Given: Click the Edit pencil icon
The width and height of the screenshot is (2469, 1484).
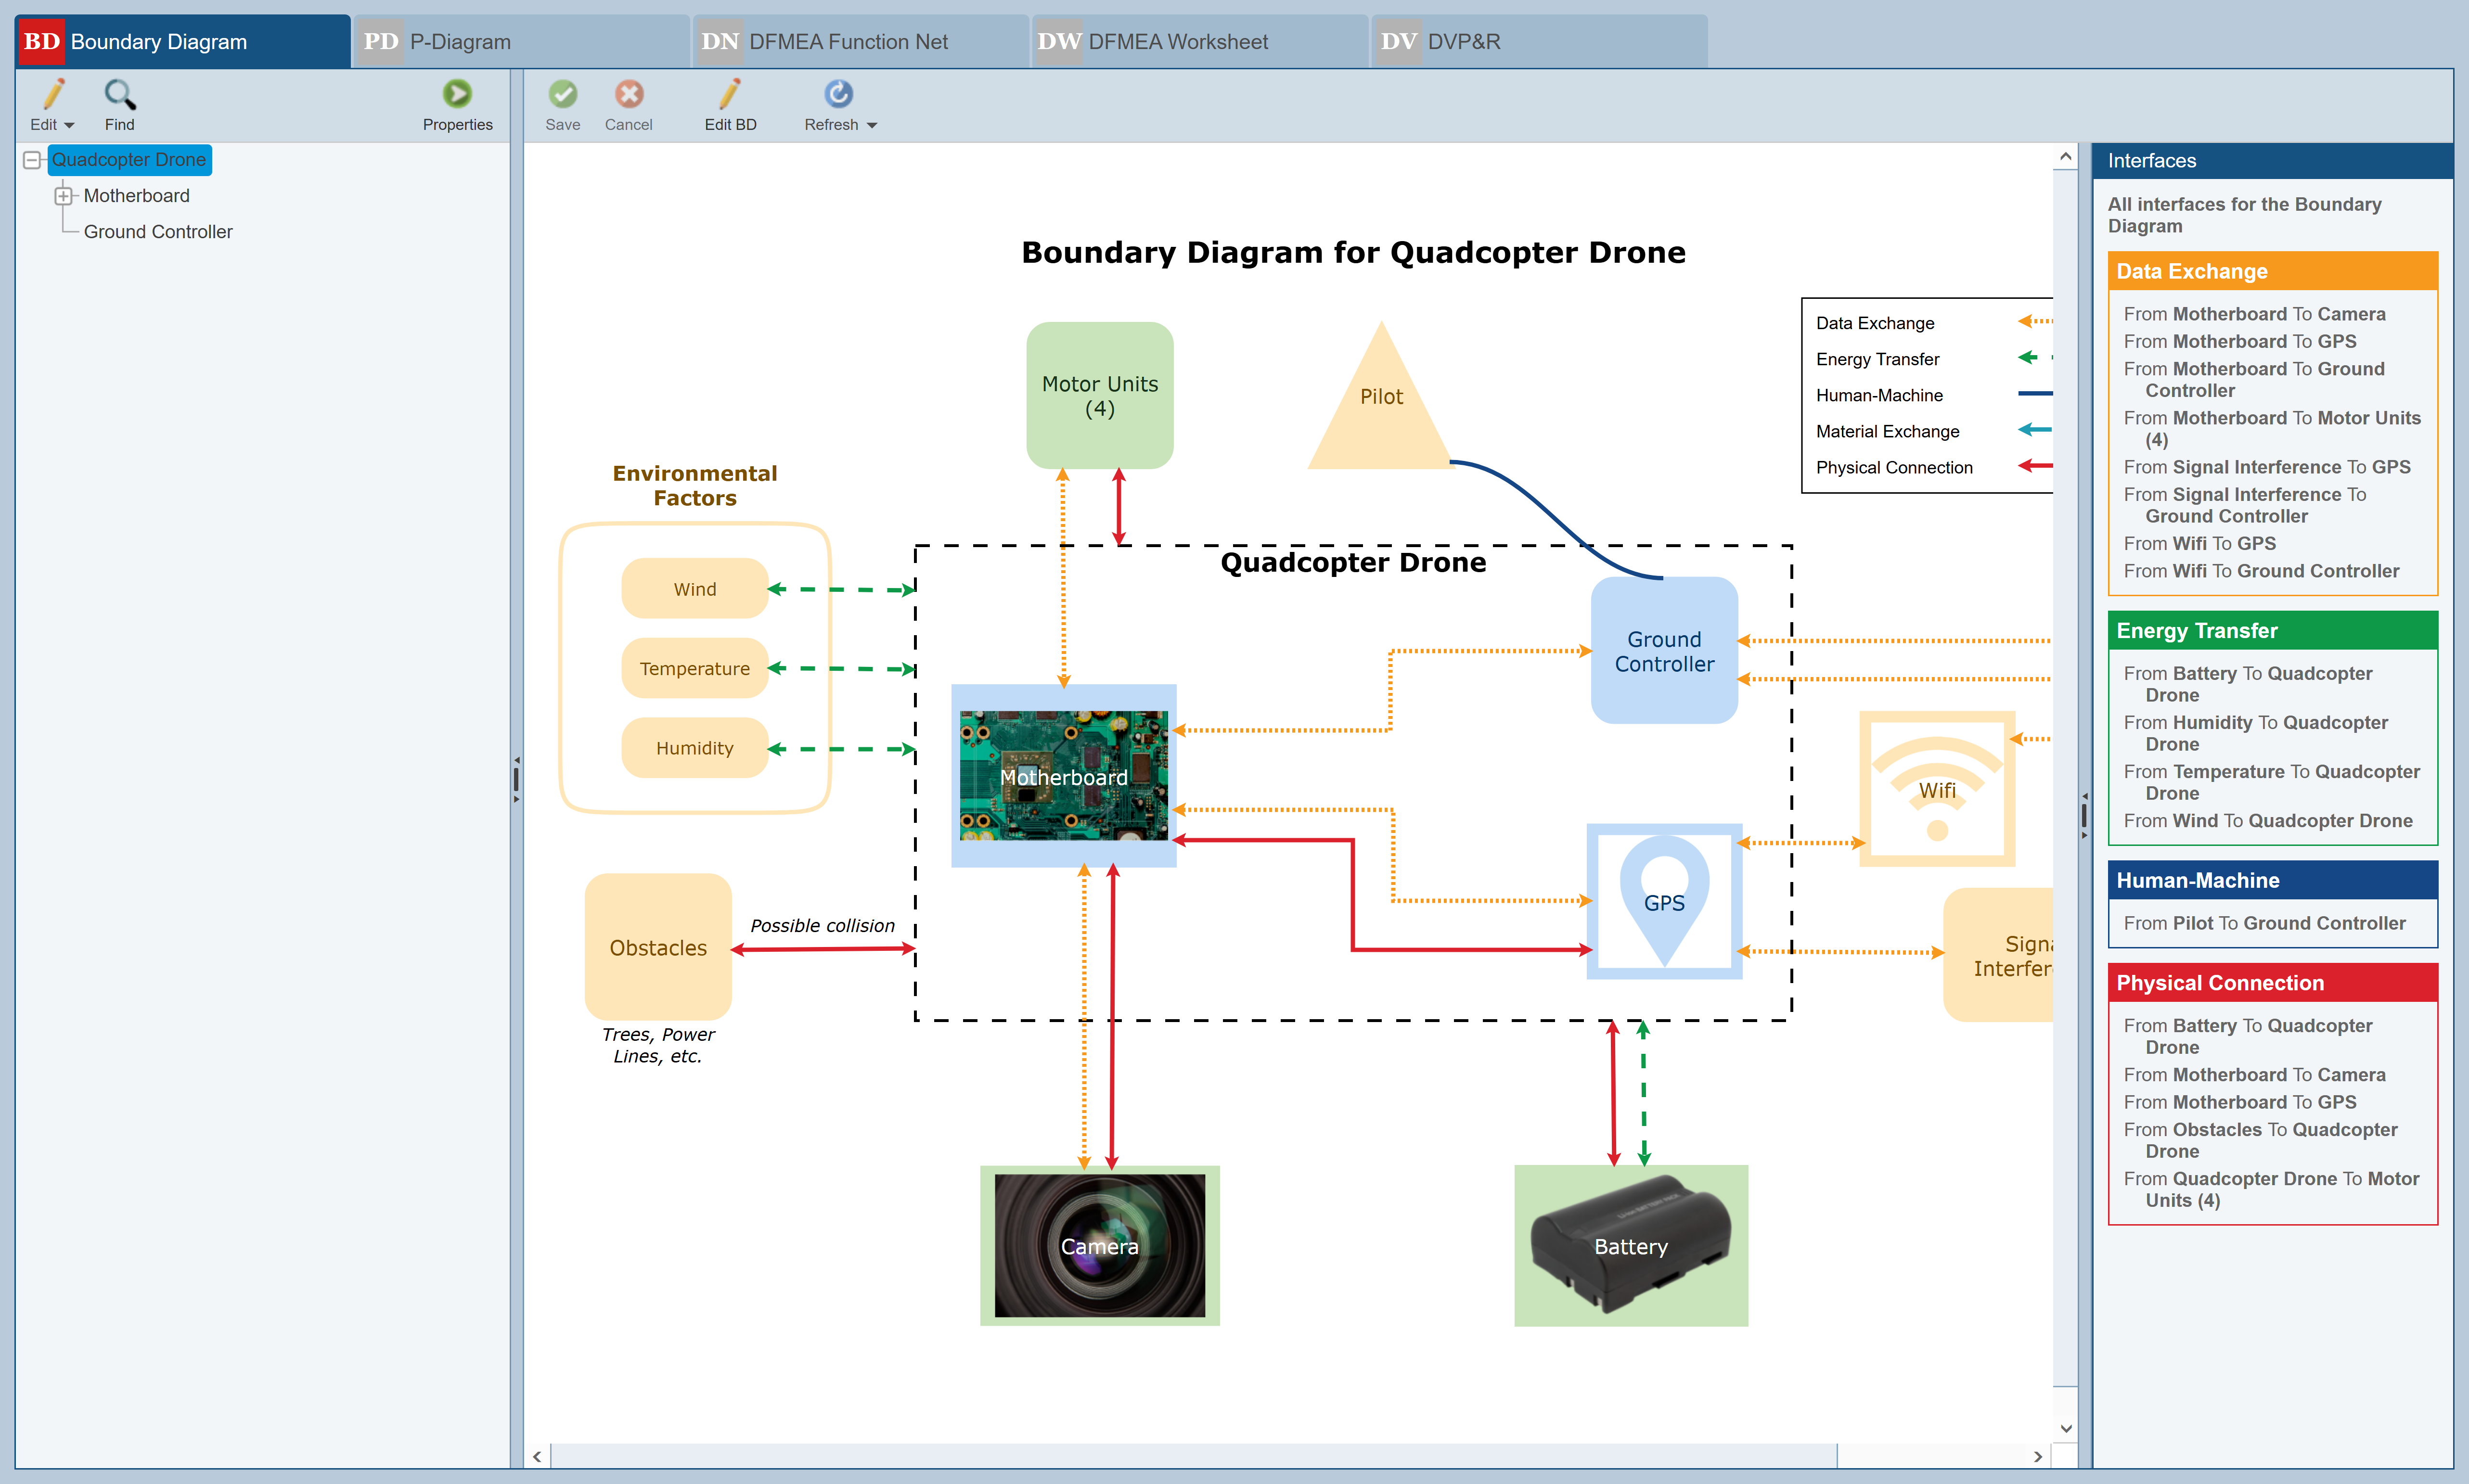Looking at the screenshot, I should pos(52,95).
